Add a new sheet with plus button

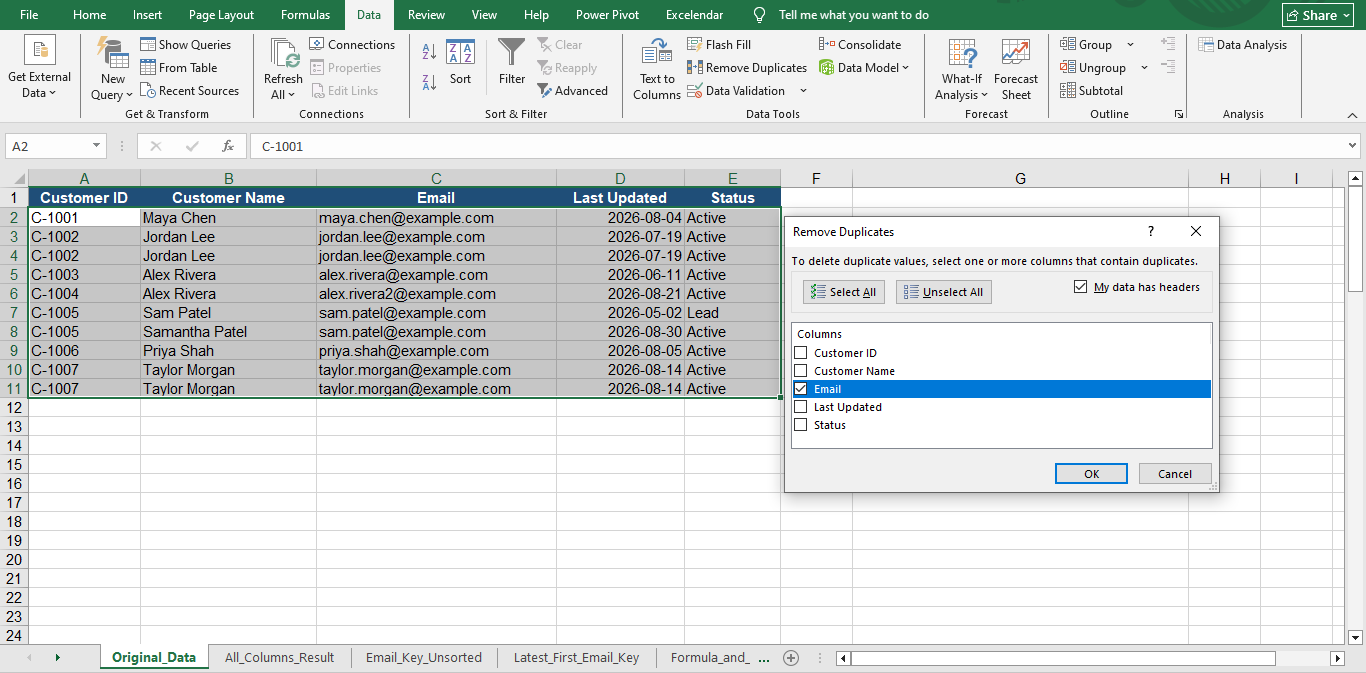click(x=791, y=658)
